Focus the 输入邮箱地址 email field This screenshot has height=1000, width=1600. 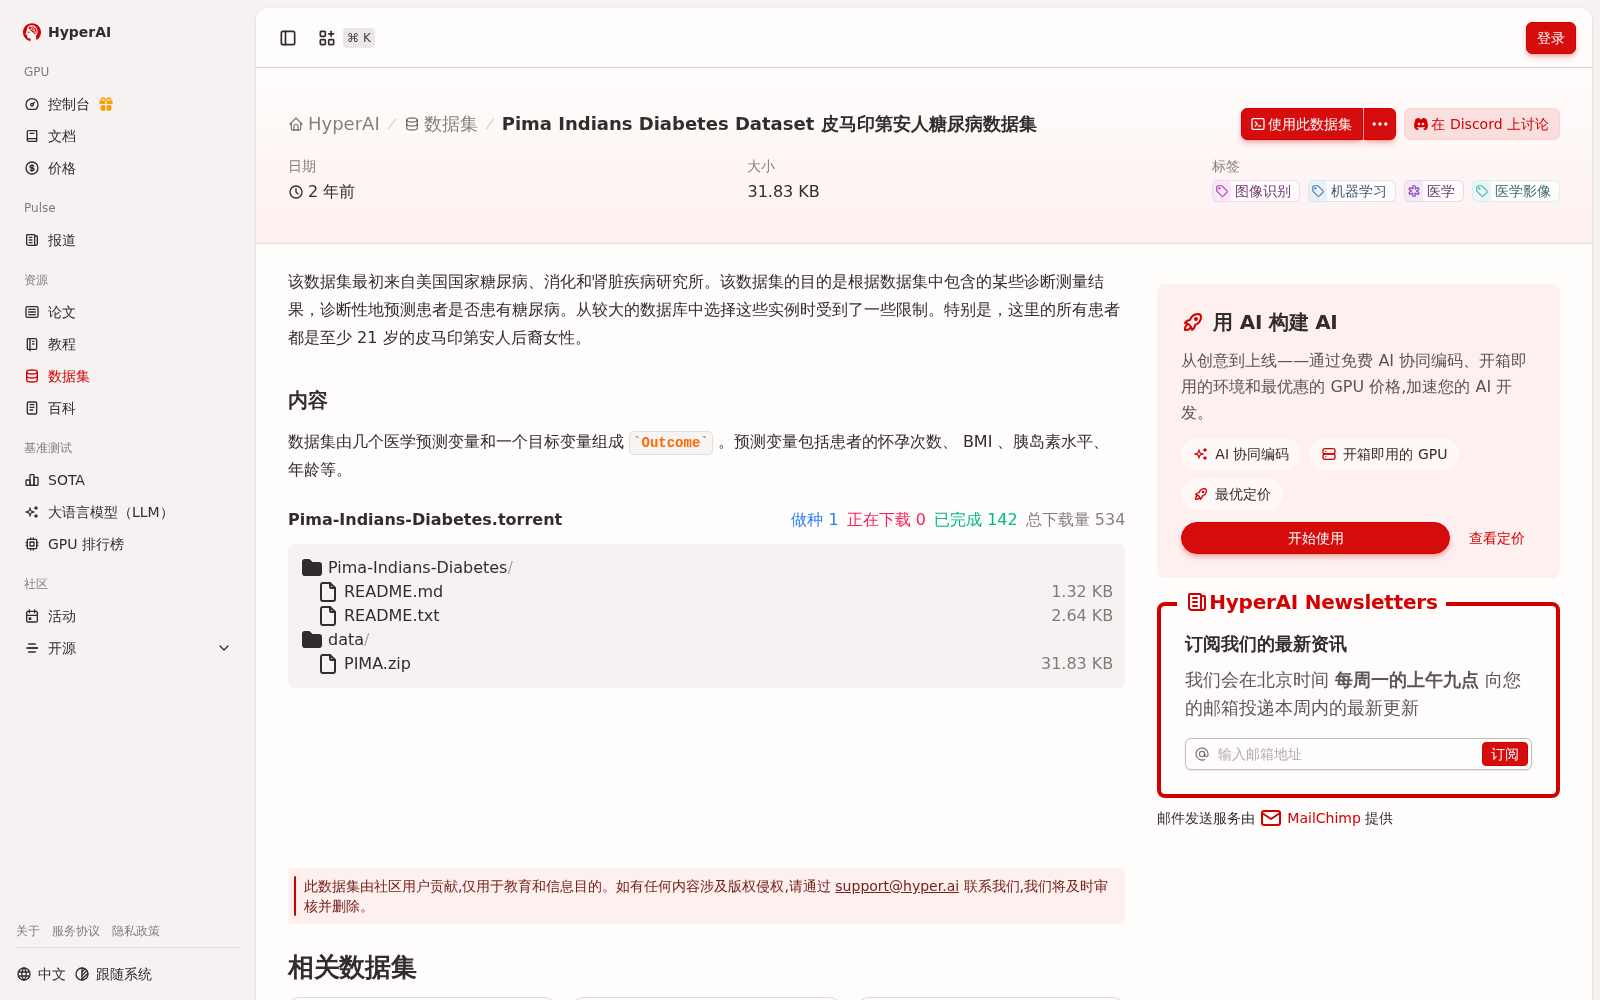coord(1345,754)
